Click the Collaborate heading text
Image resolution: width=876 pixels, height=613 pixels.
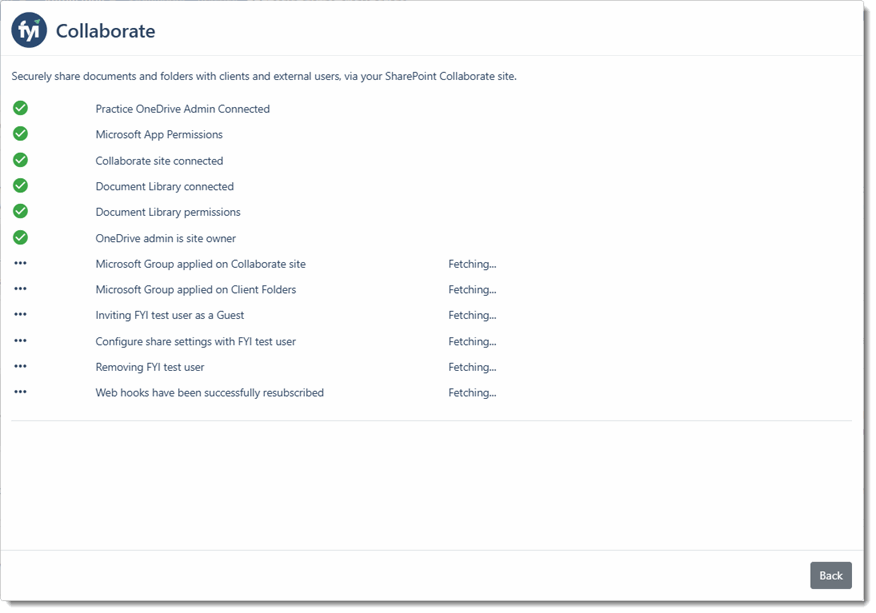106,31
